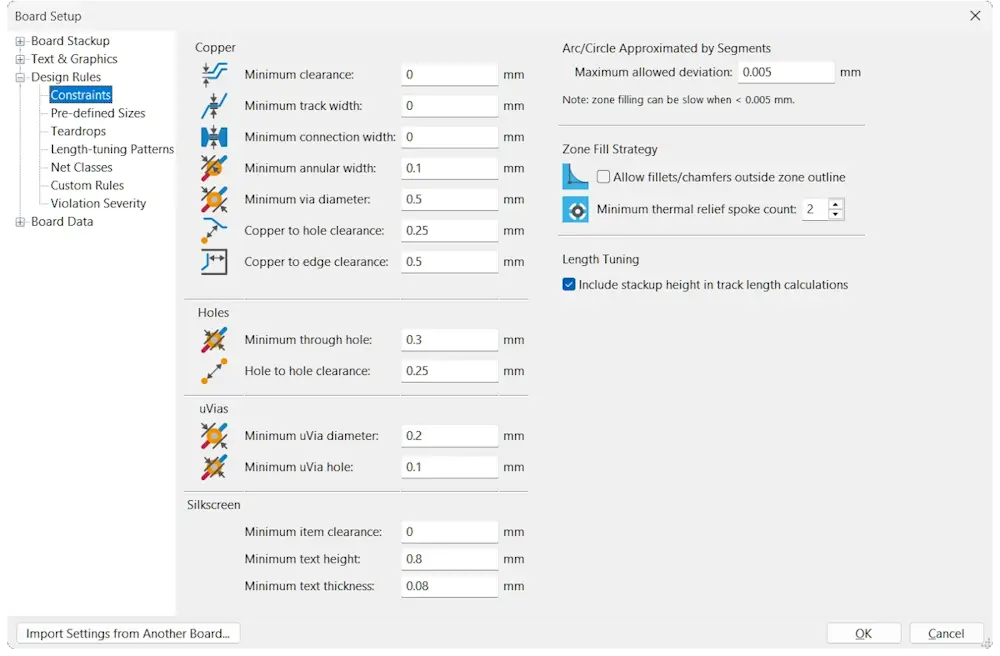Click the Minimum connection width icon

point(214,137)
